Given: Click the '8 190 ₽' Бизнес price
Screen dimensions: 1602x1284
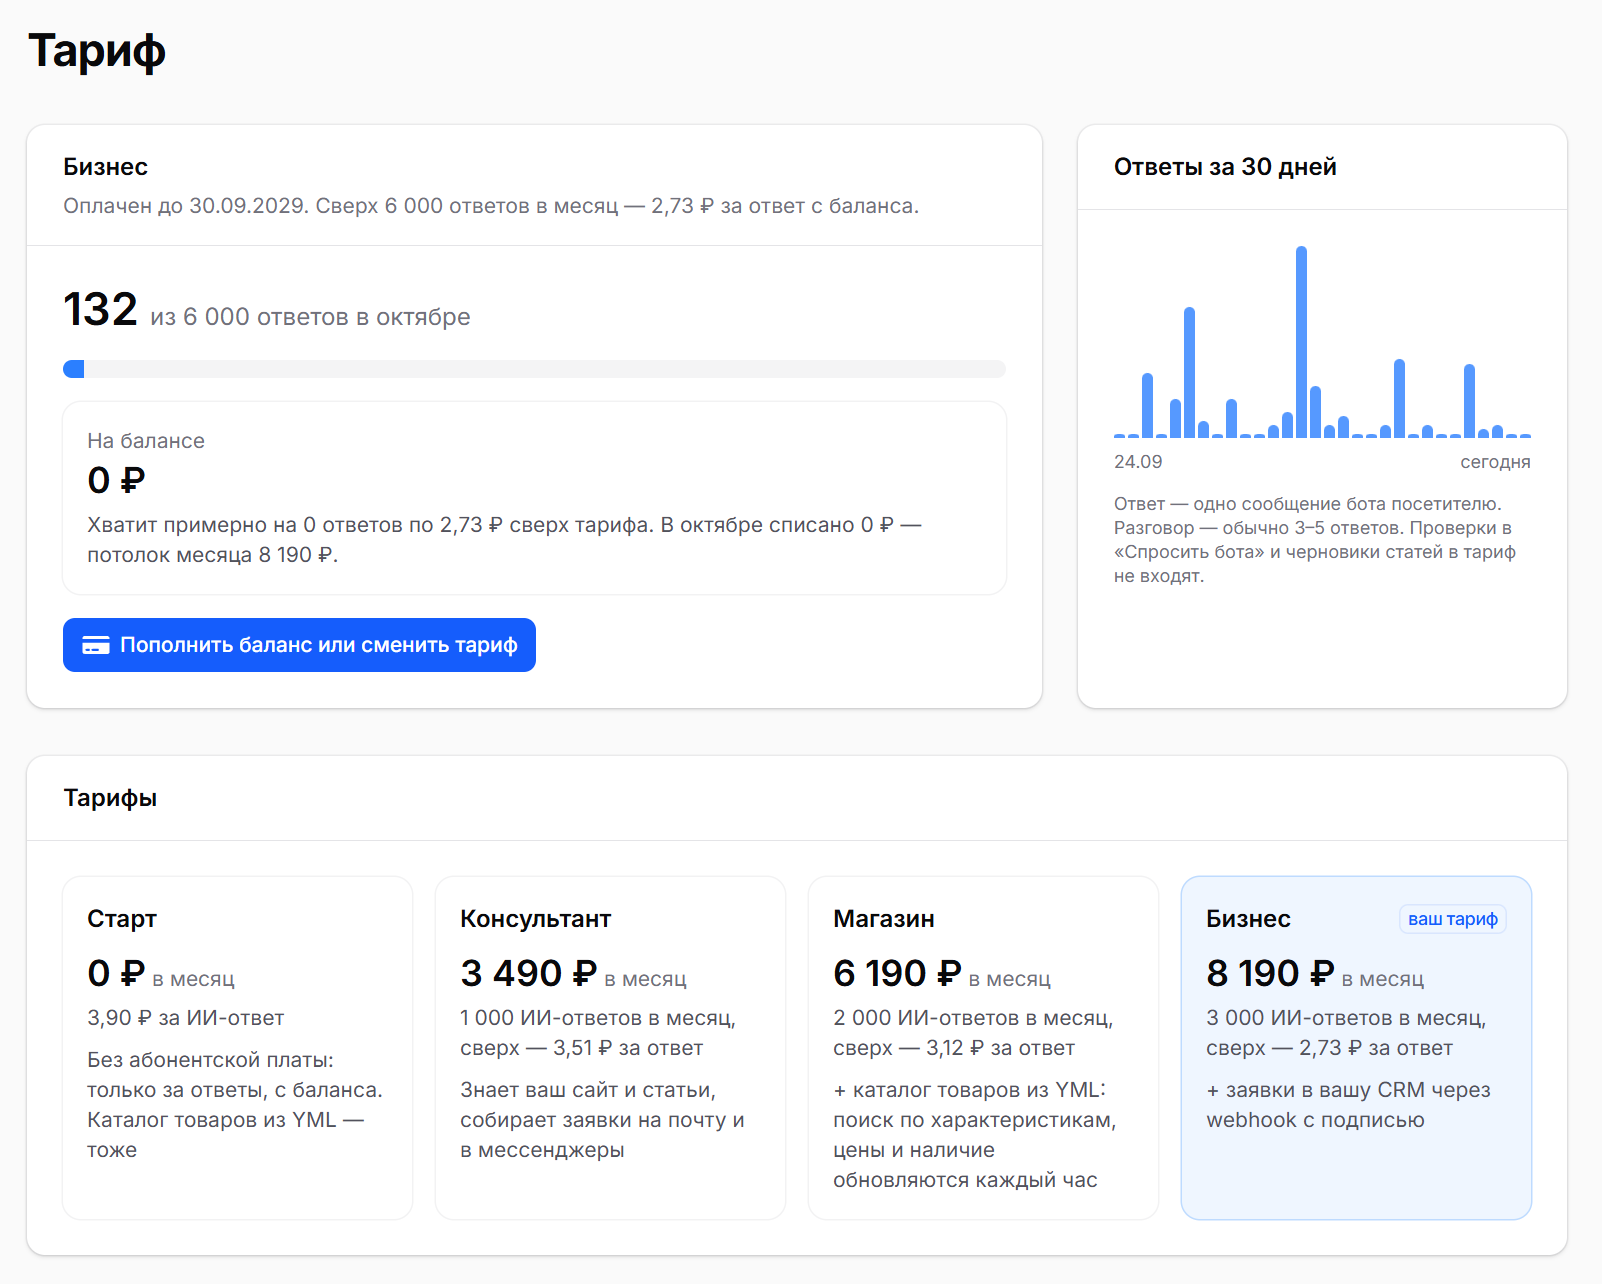Looking at the screenshot, I should pyautogui.click(x=1270, y=973).
